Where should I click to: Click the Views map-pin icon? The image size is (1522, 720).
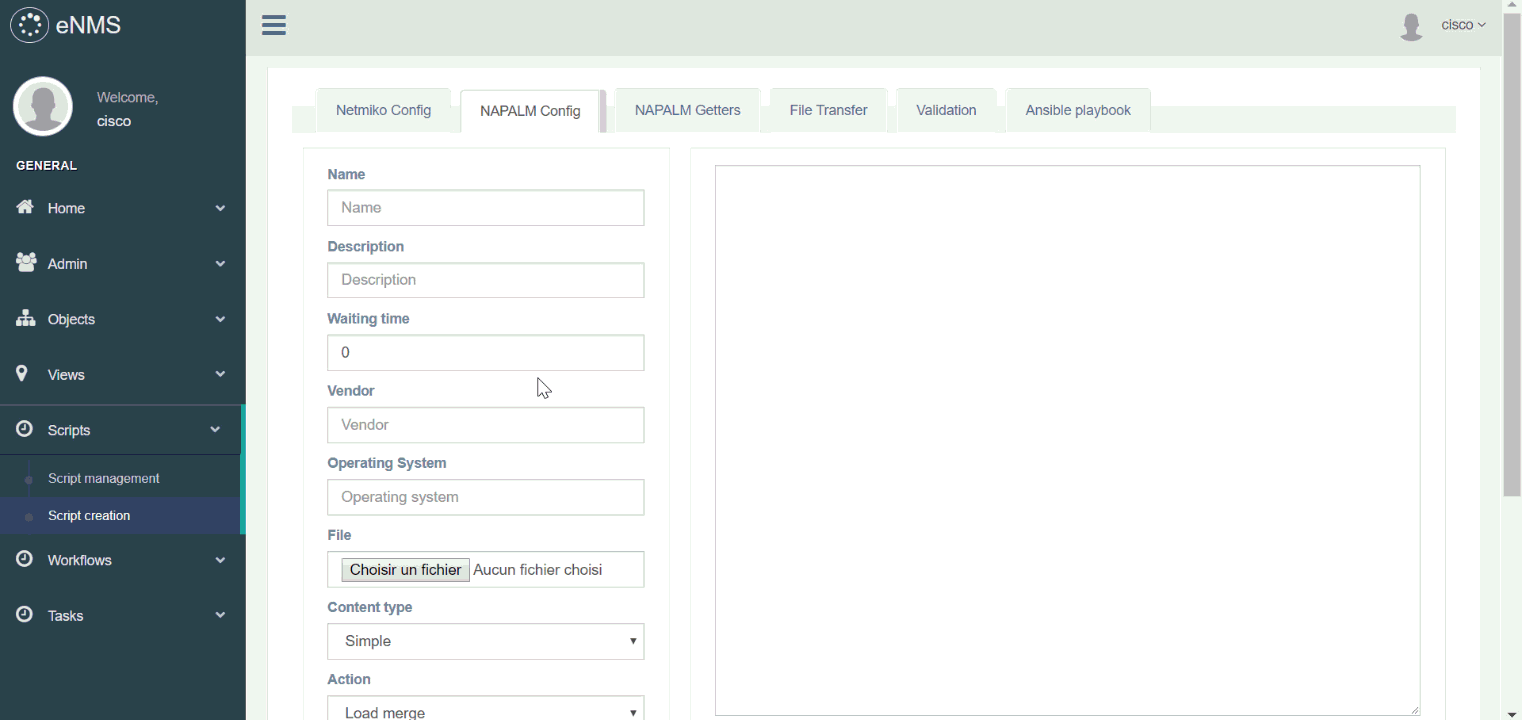point(22,374)
